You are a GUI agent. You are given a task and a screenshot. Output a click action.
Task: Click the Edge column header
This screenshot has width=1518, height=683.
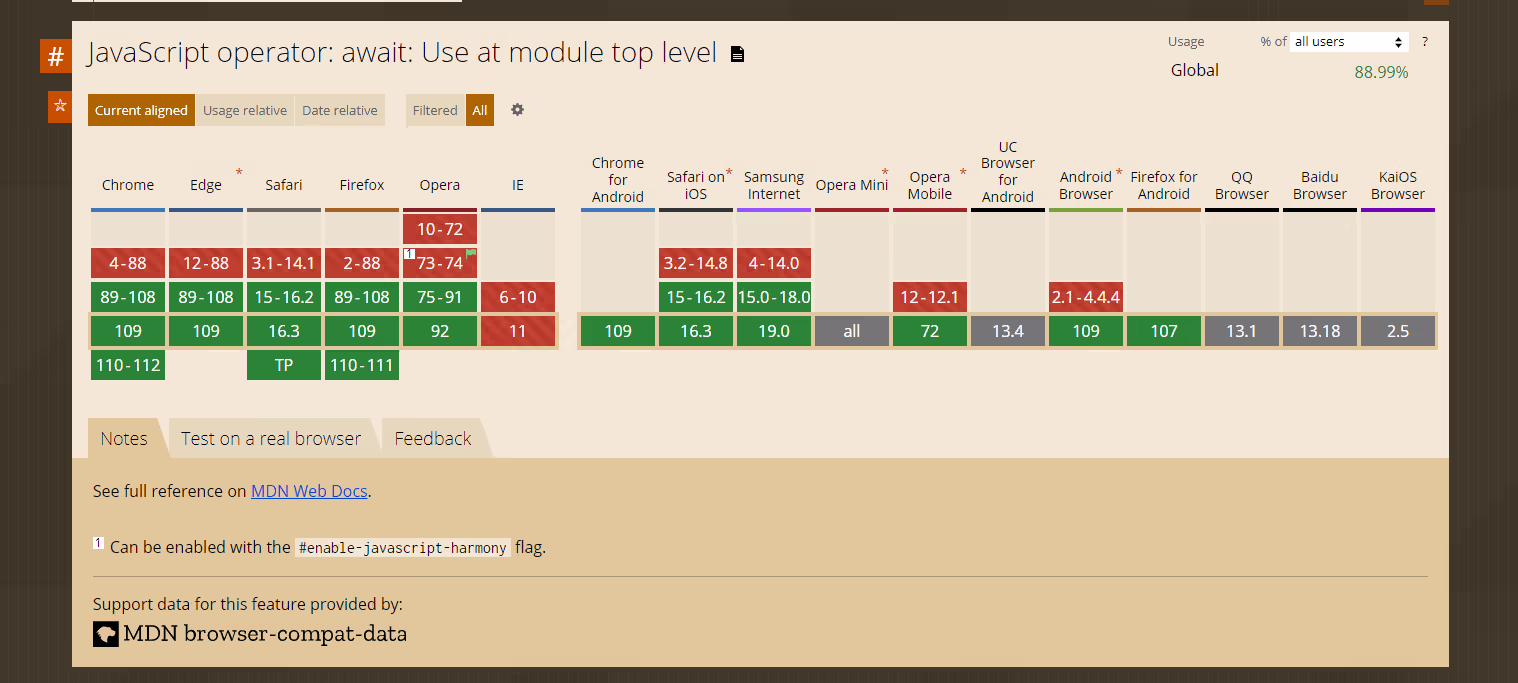click(206, 185)
